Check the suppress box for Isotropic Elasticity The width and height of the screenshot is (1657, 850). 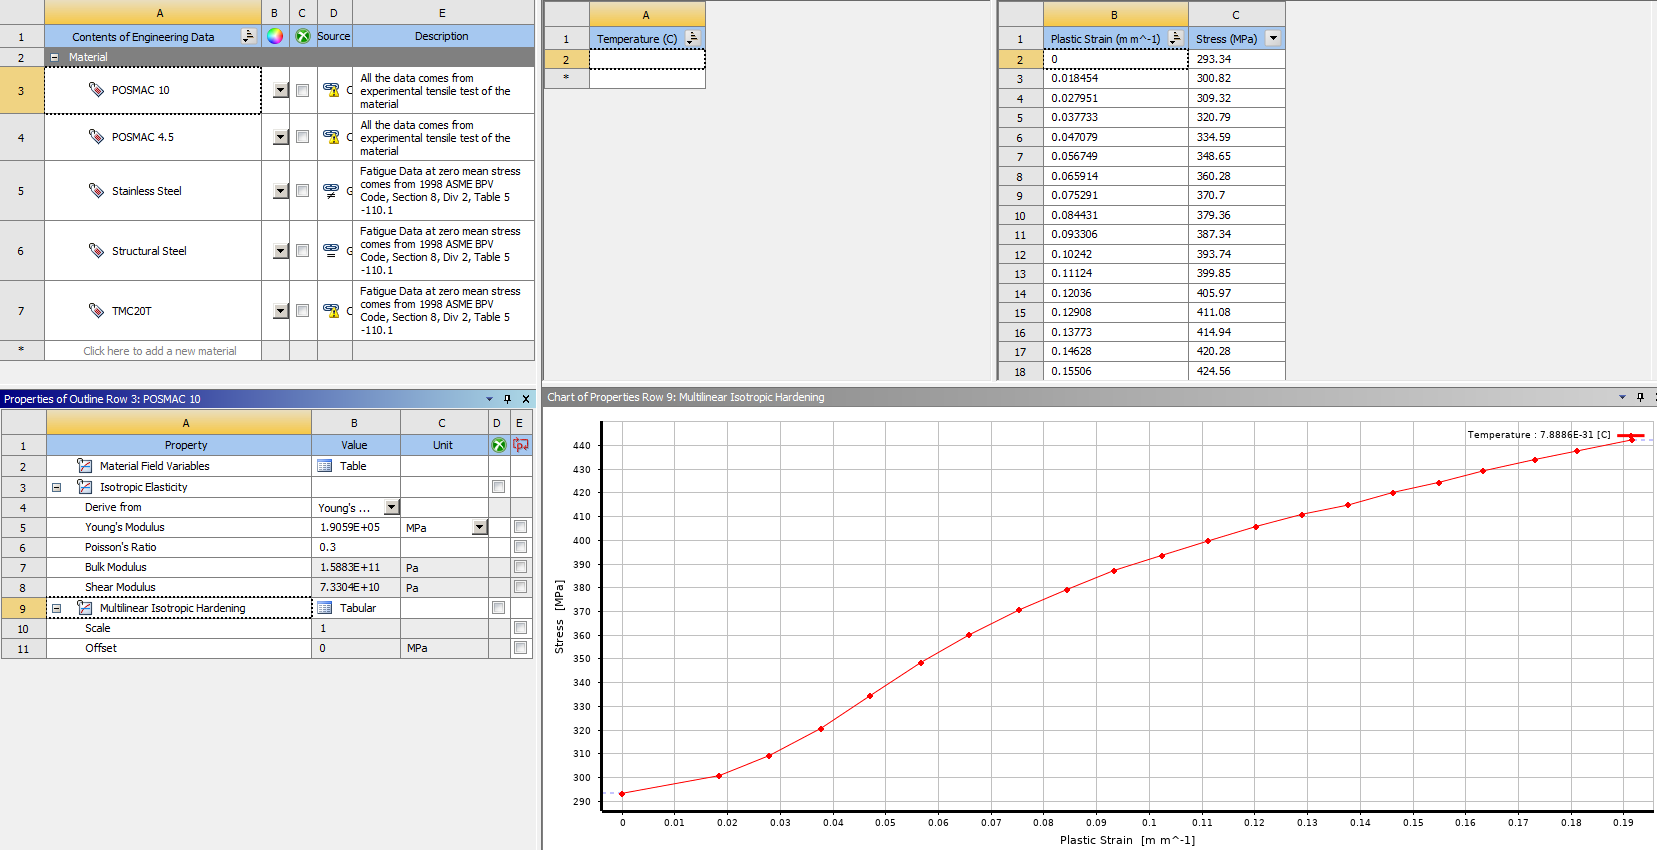pos(498,487)
